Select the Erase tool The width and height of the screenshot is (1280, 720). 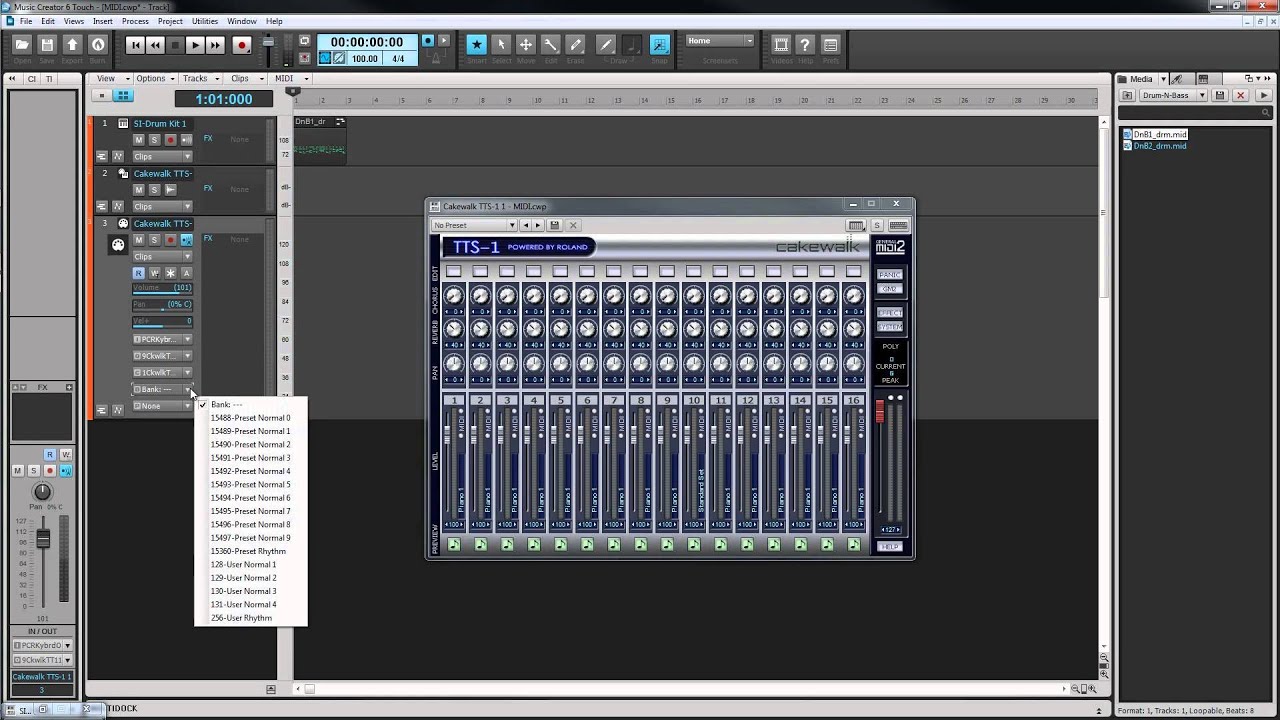click(575, 44)
